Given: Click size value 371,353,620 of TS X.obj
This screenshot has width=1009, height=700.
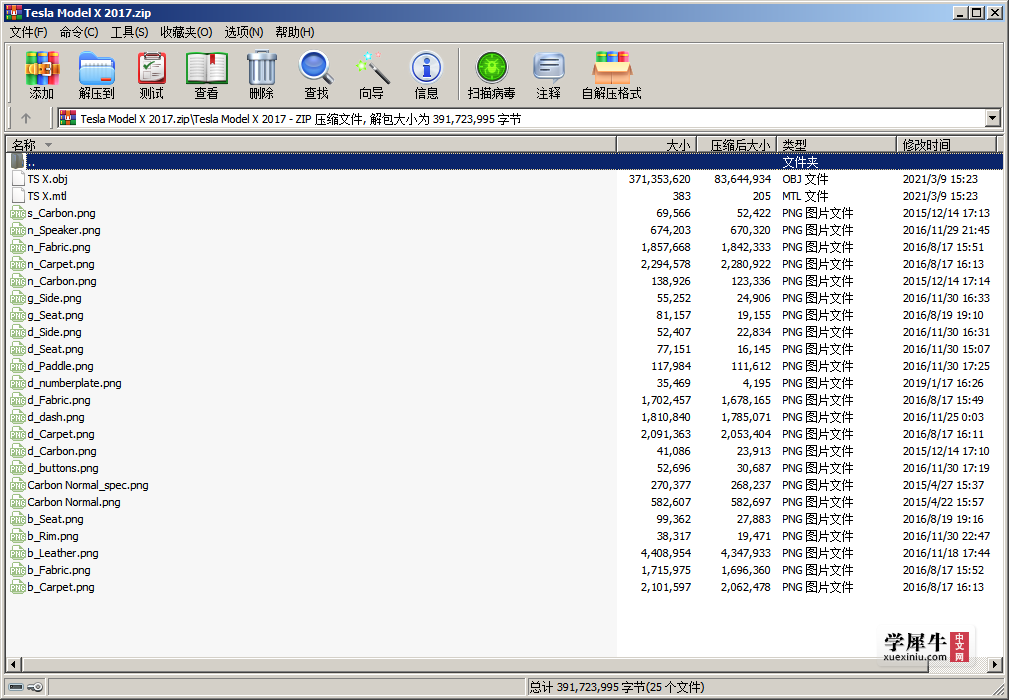Looking at the screenshot, I should [x=660, y=179].
